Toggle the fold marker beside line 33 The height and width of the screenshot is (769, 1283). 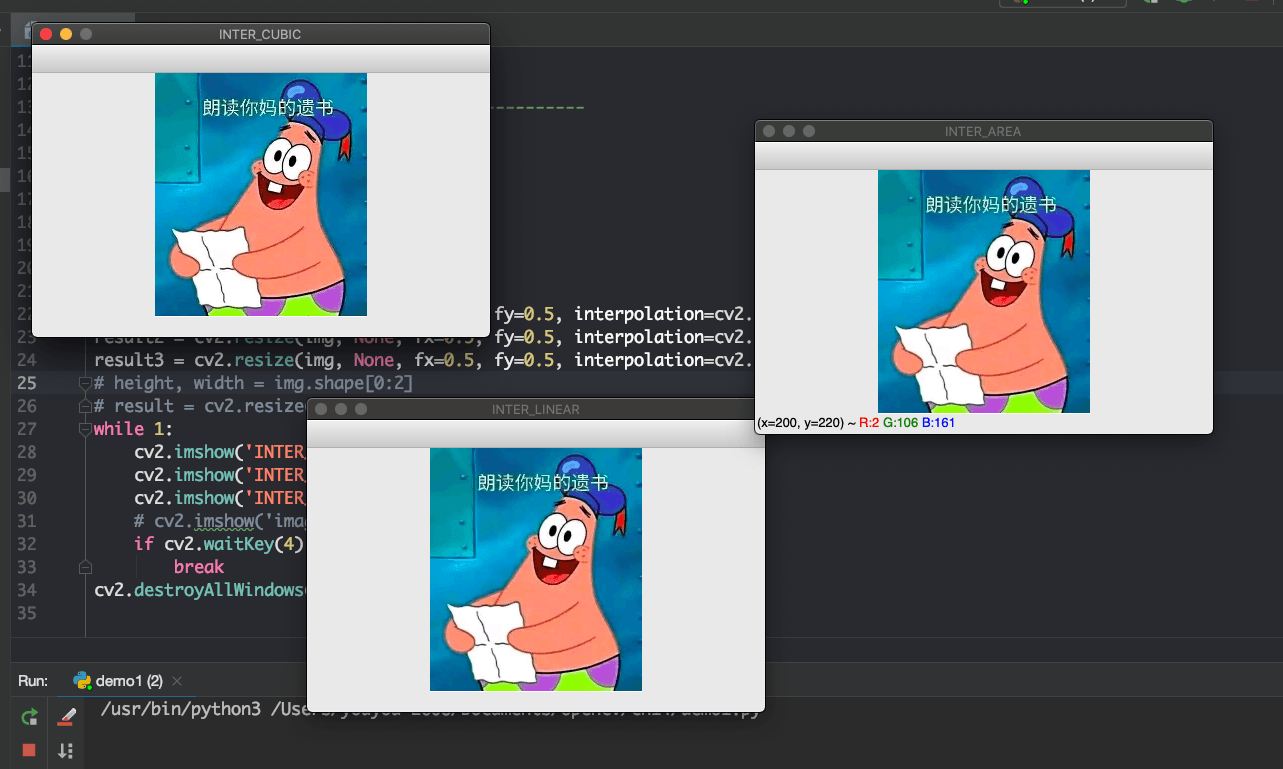pyautogui.click(x=85, y=567)
